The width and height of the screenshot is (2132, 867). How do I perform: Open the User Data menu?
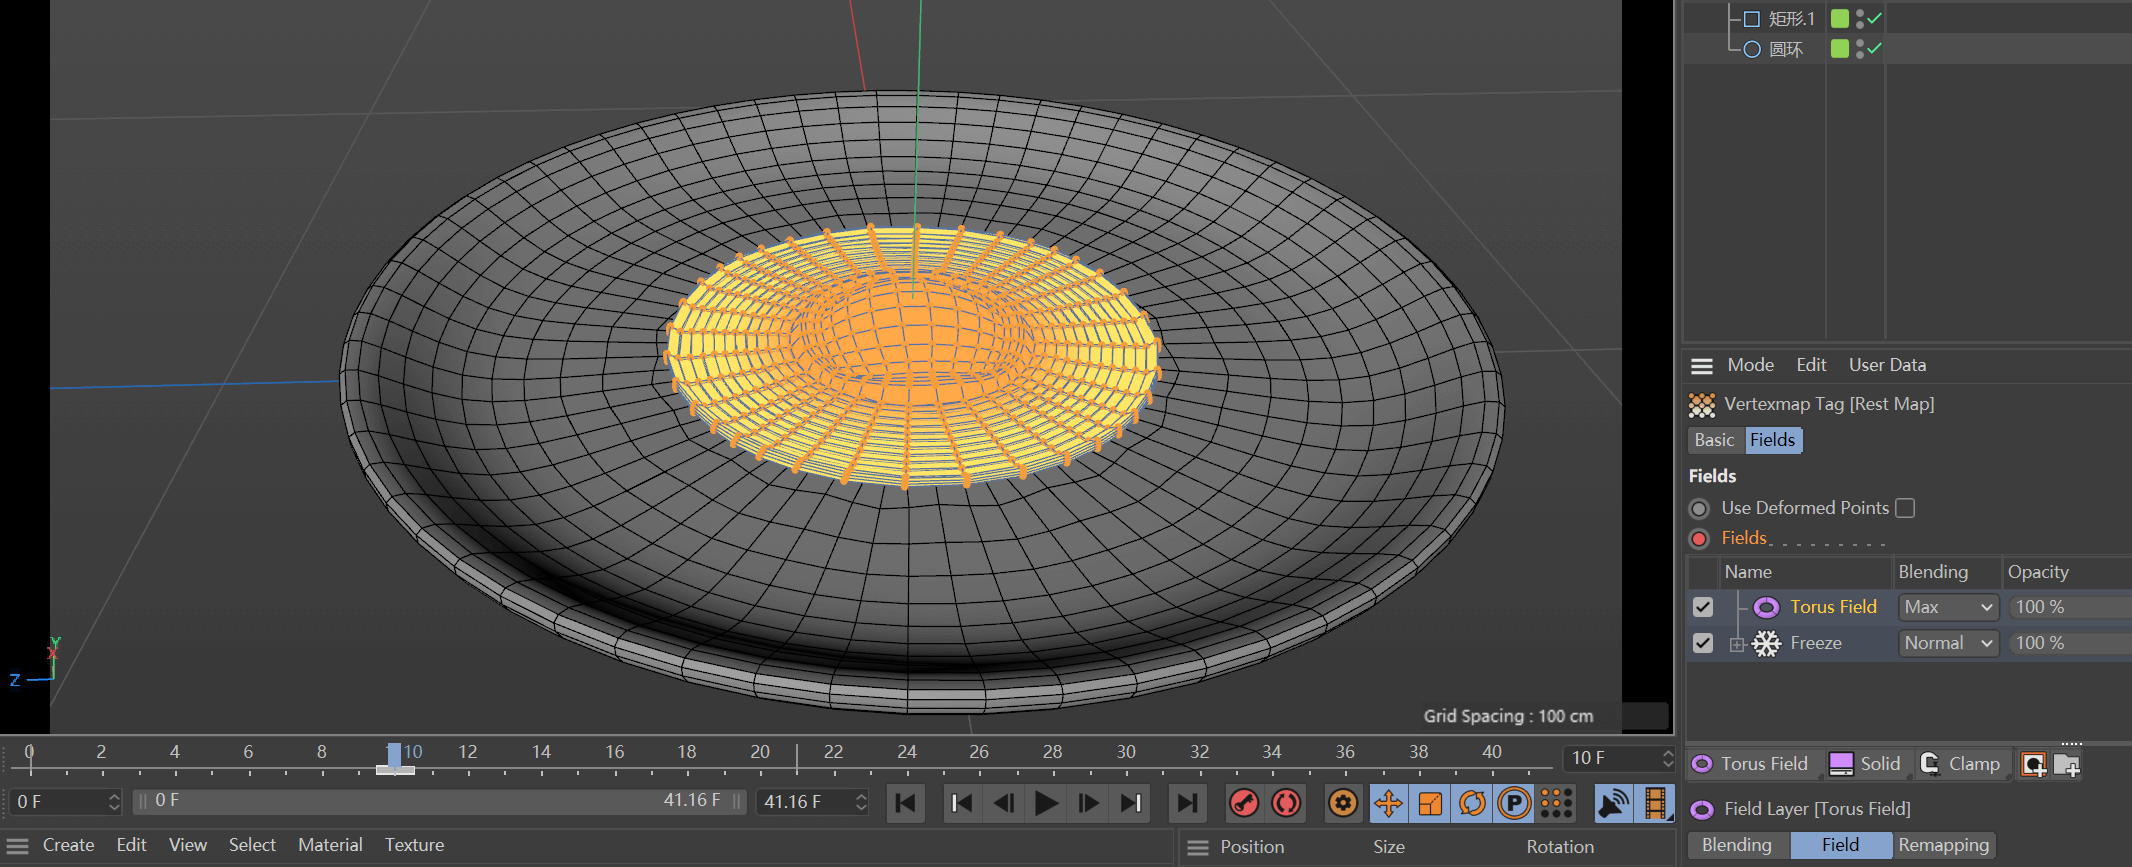[1887, 366]
